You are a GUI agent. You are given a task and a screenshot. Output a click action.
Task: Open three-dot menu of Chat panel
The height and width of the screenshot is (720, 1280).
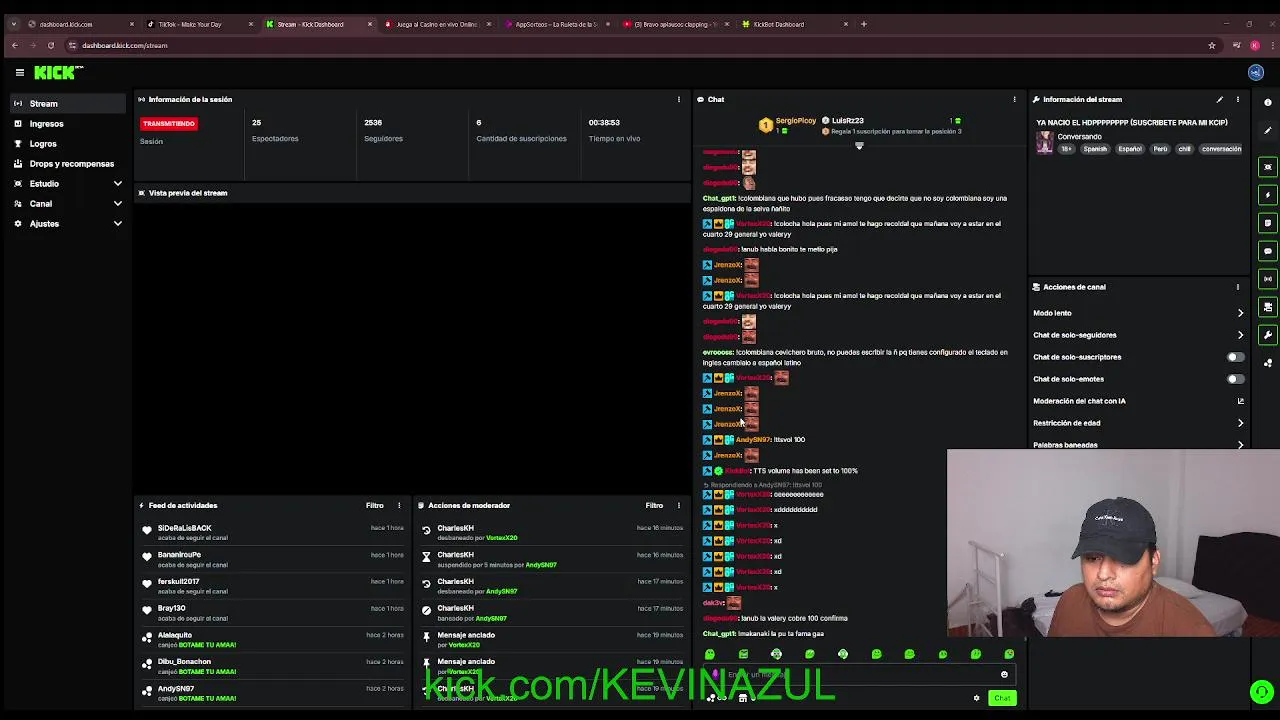[1014, 99]
